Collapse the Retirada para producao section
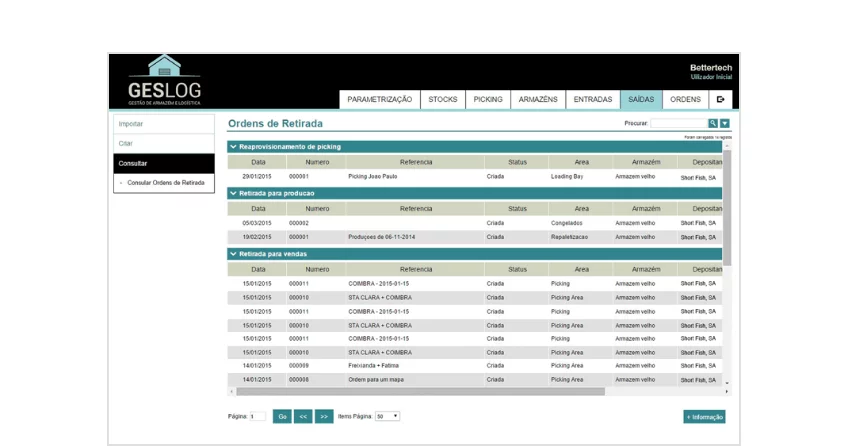848x446 pixels. [x=233, y=193]
